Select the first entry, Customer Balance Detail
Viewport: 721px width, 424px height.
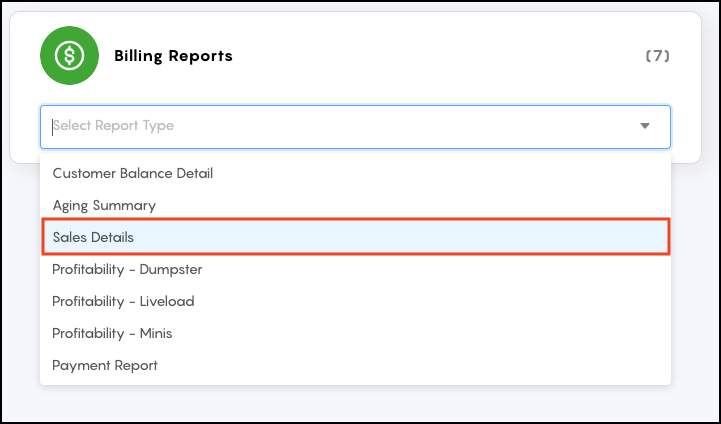355,173
